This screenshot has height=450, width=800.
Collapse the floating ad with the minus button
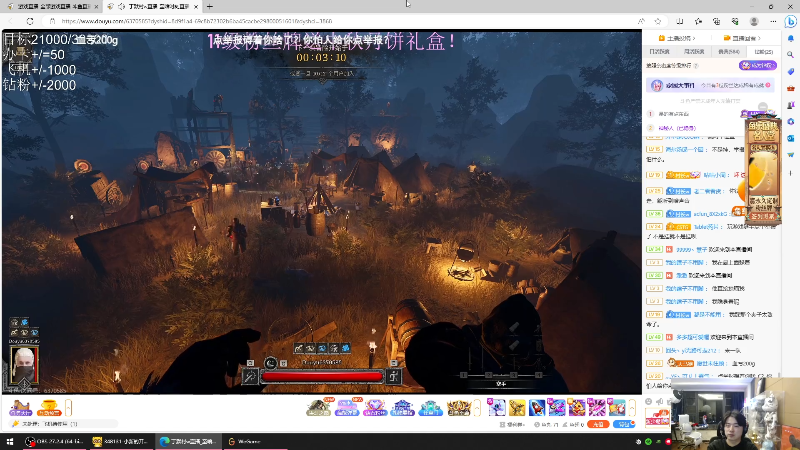pos(763,107)
